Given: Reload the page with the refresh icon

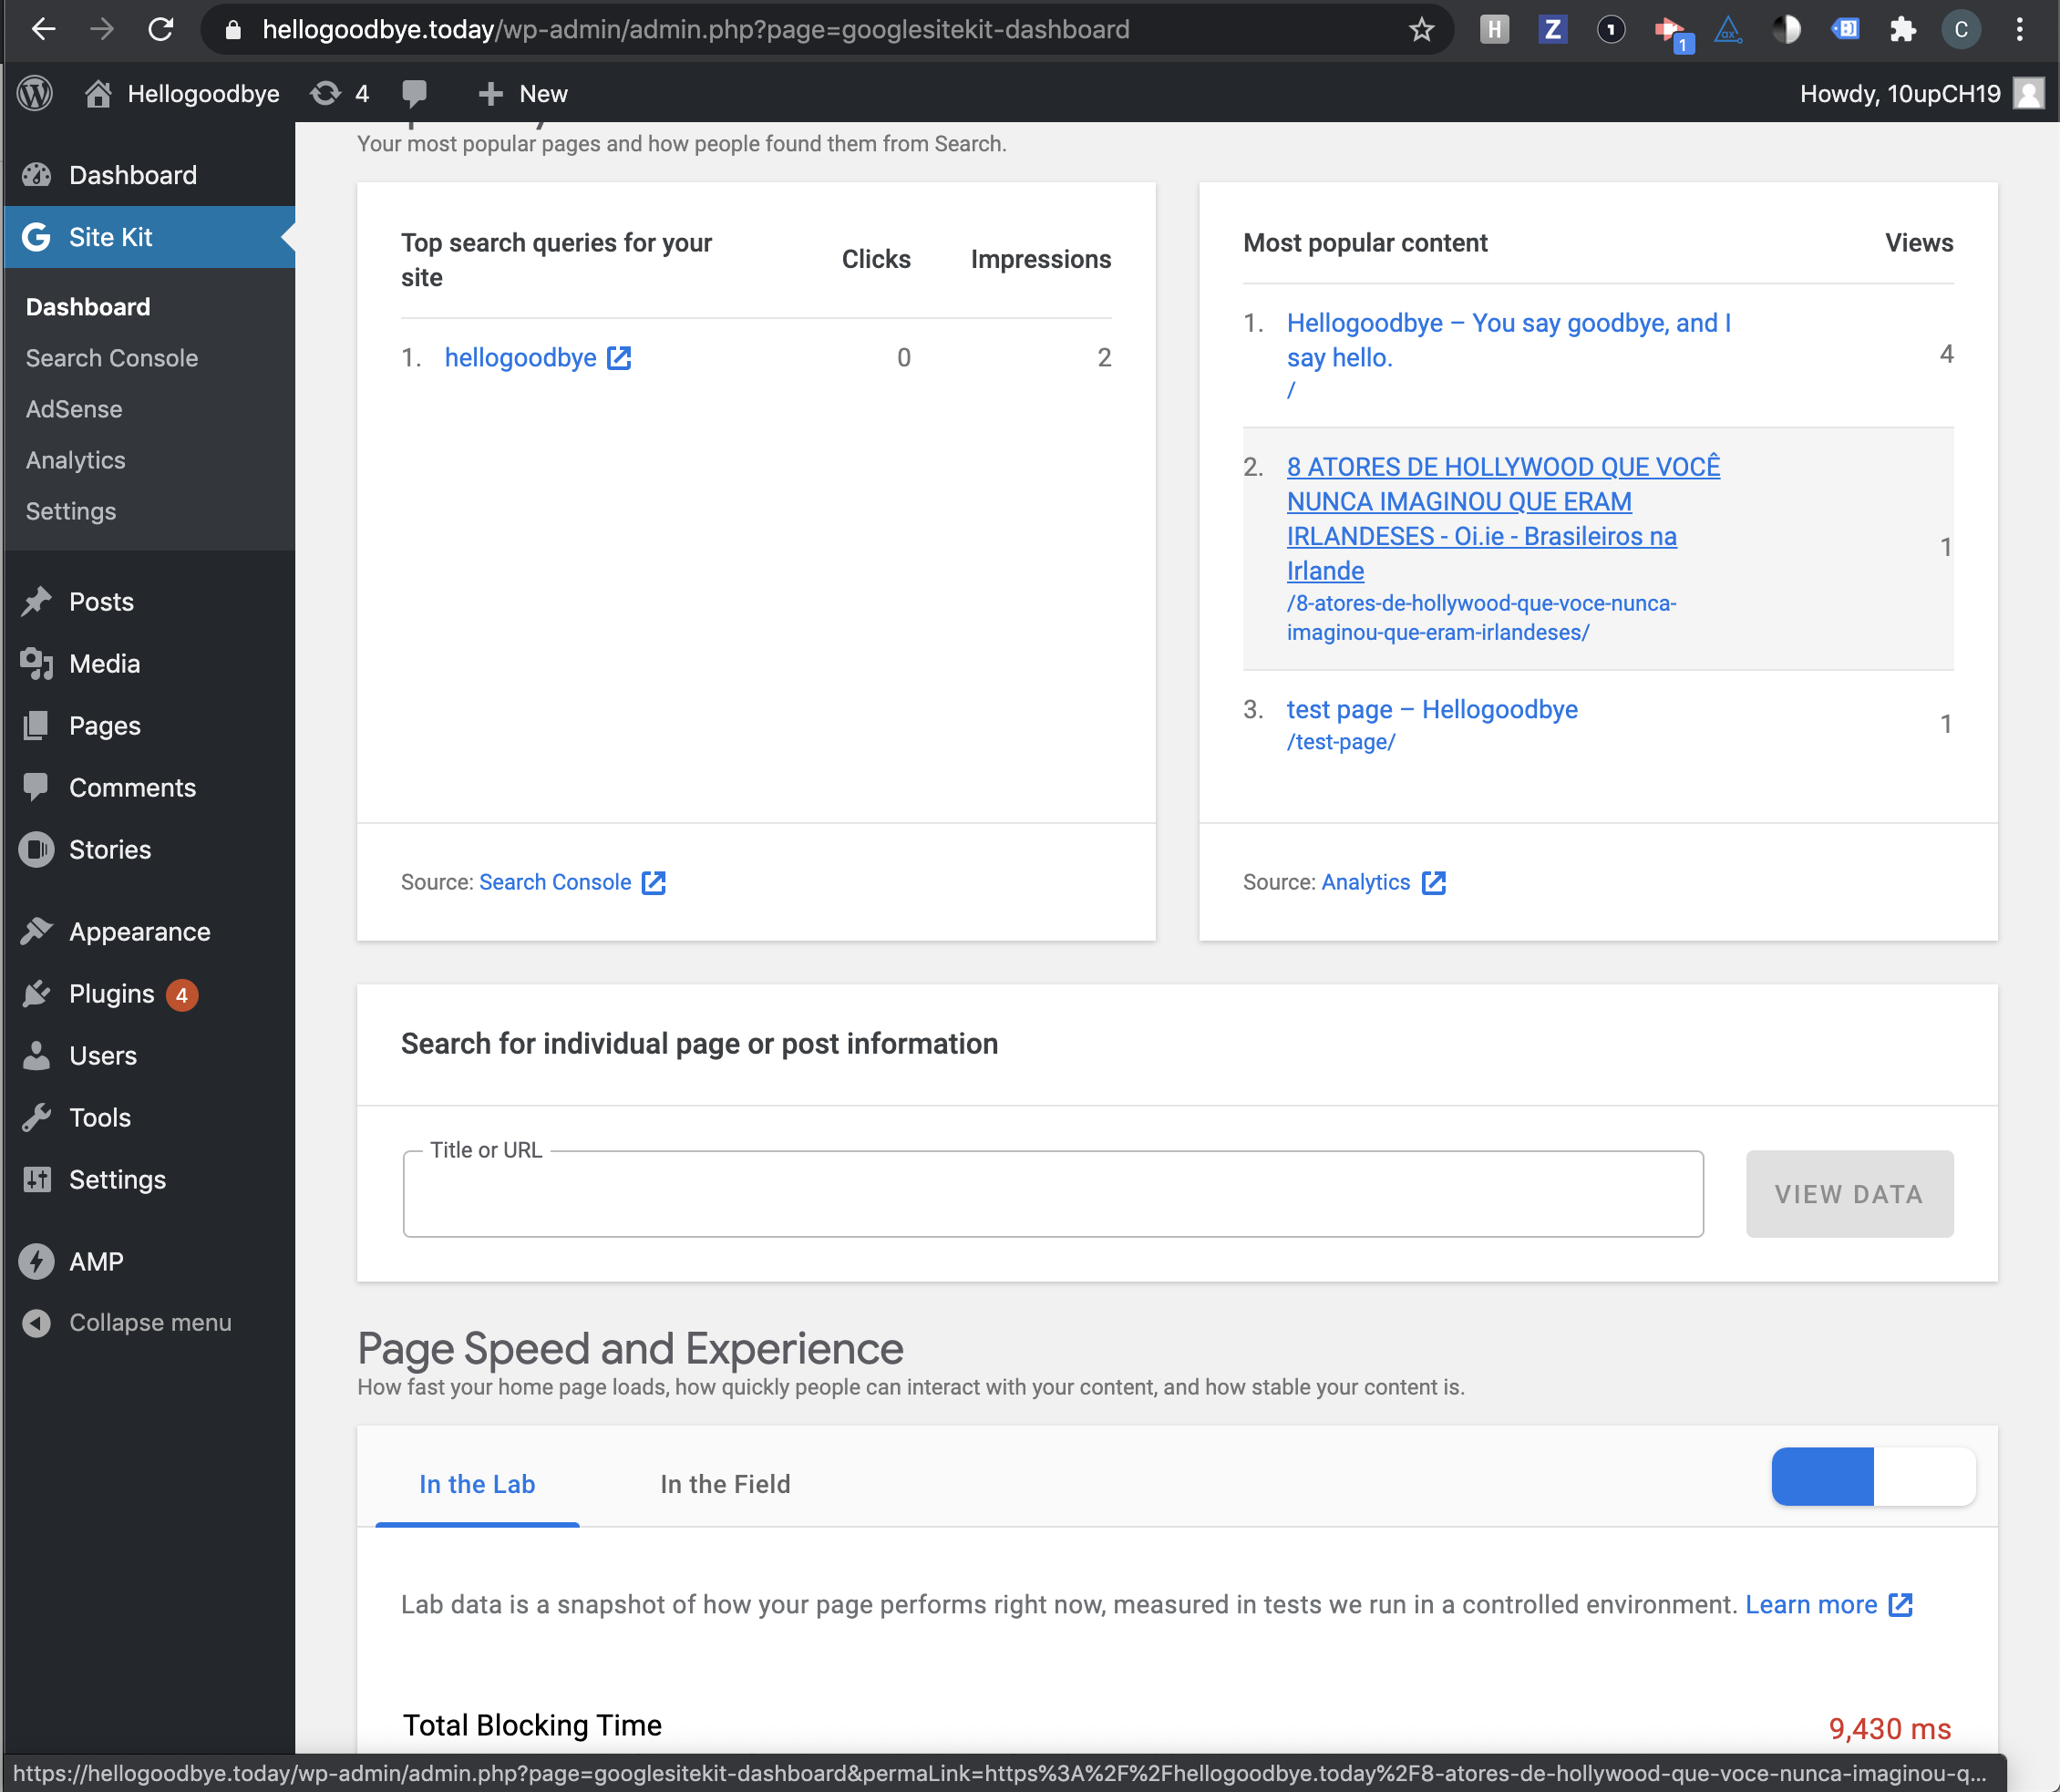Looking at the screenshot, I should (161, 30).
